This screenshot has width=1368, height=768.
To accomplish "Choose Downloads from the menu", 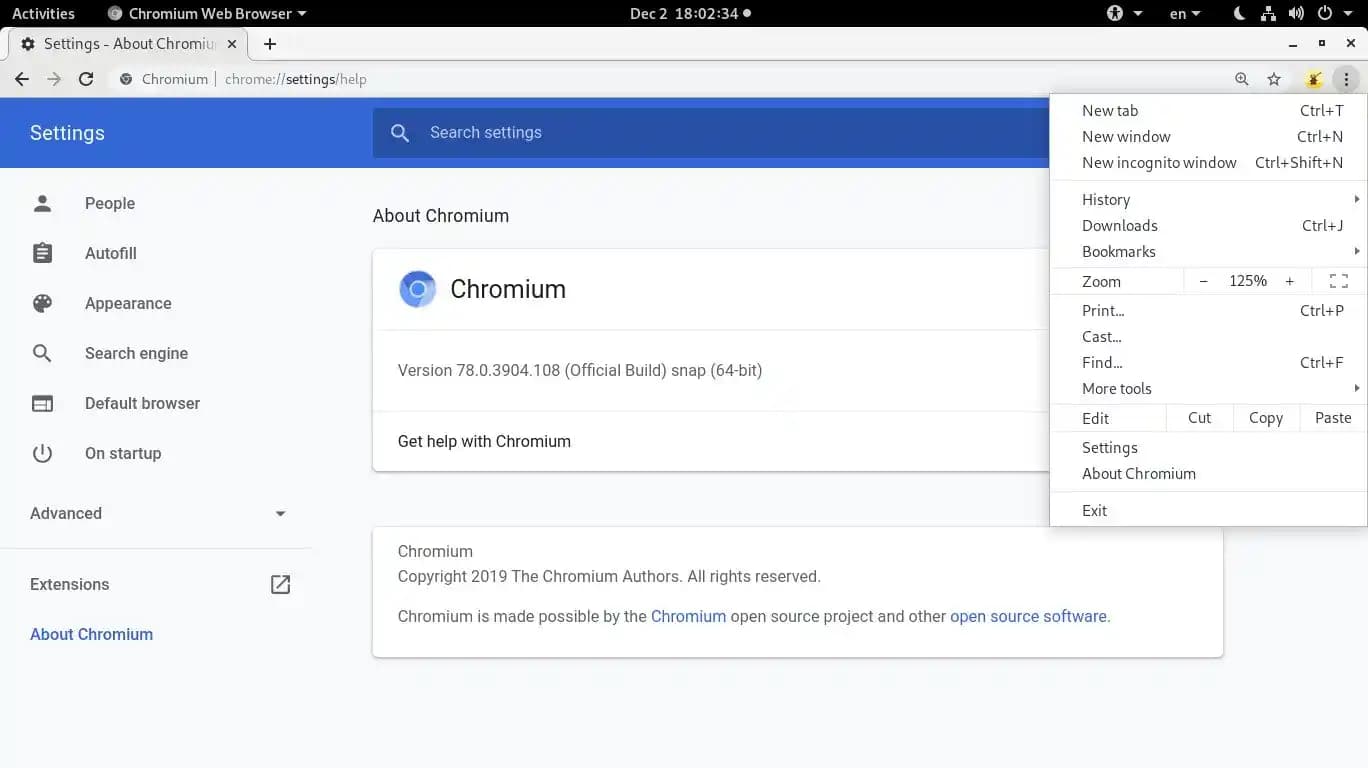I will click(x=1120, y=226).
